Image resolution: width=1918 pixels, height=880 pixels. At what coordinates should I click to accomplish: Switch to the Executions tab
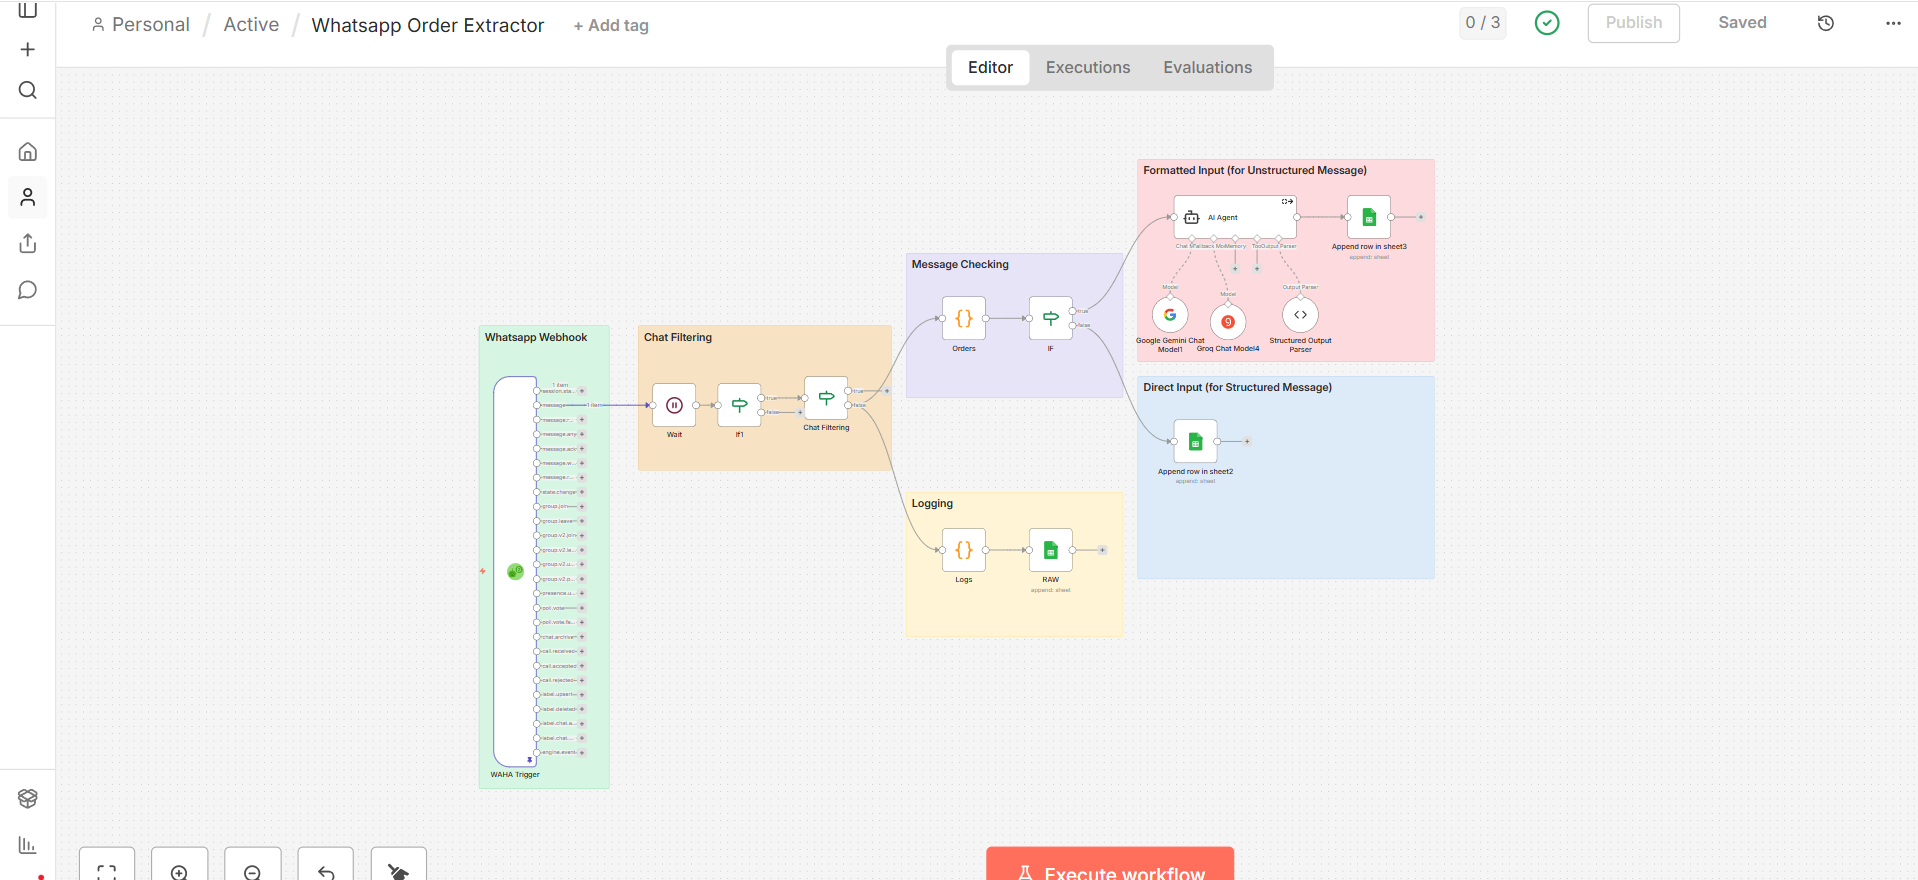[x=1087, y=67]
